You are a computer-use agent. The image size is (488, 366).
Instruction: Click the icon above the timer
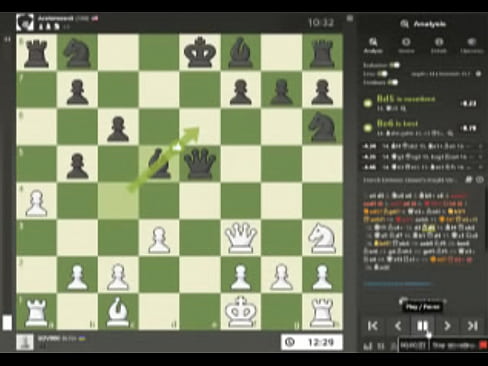[x=350, y=18]
